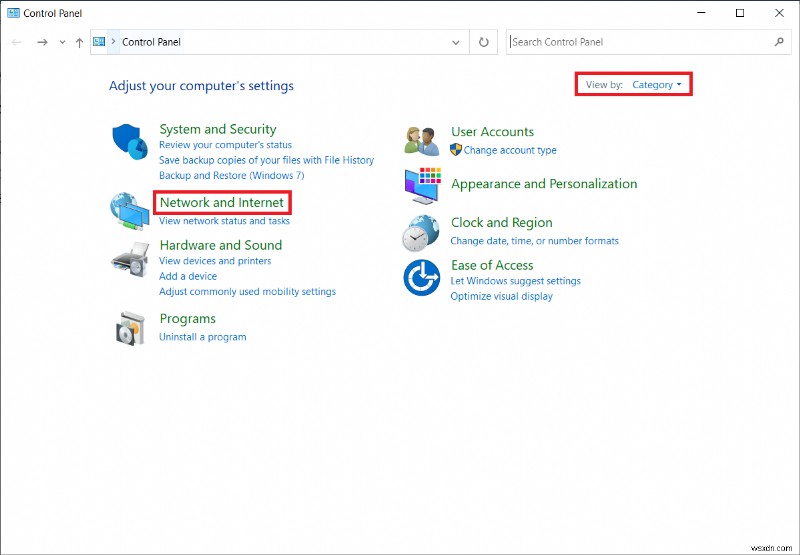Click the Hardware and Sound printer icon
800x555 pixels.
point(128,260)
